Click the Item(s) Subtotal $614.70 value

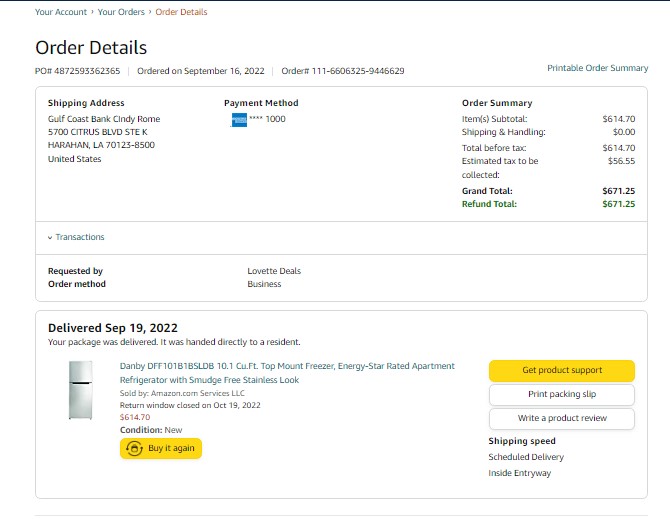(x=619, y=119)
